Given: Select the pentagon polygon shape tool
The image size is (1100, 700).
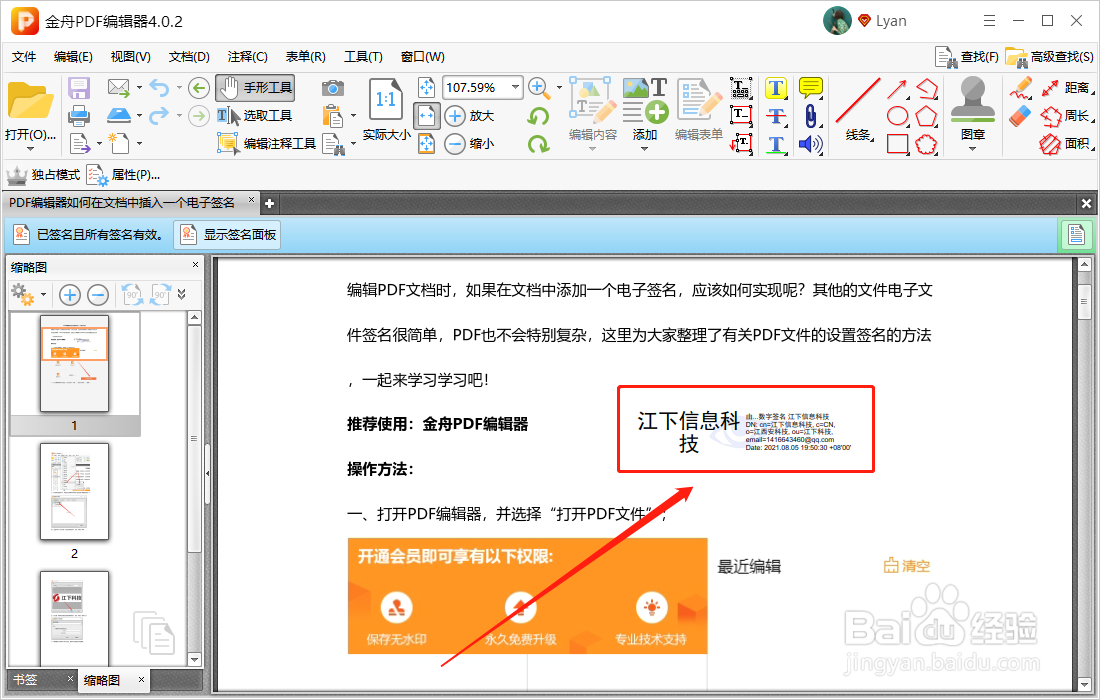Looking at the screenshot, I should click(x=927, y=116).
